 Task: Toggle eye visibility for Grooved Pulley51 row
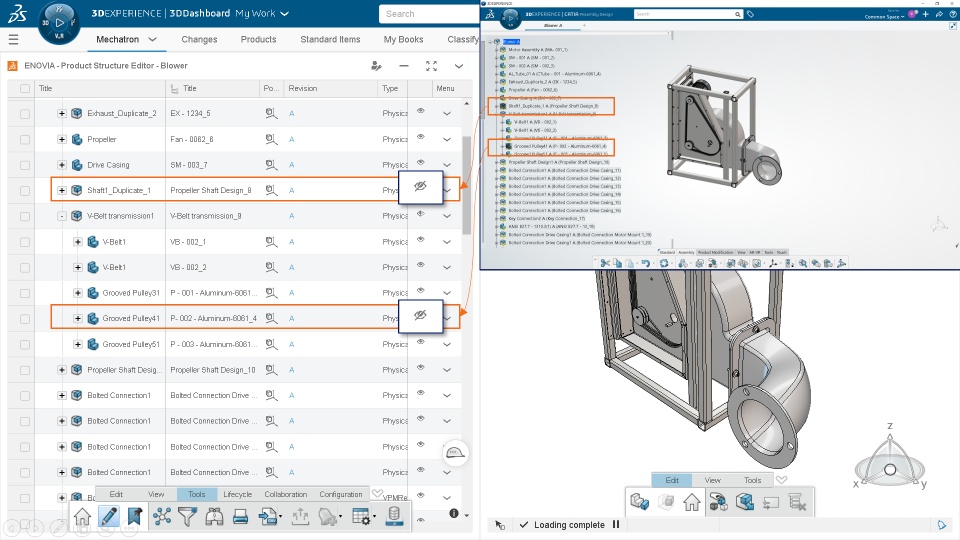click(421, 342)
